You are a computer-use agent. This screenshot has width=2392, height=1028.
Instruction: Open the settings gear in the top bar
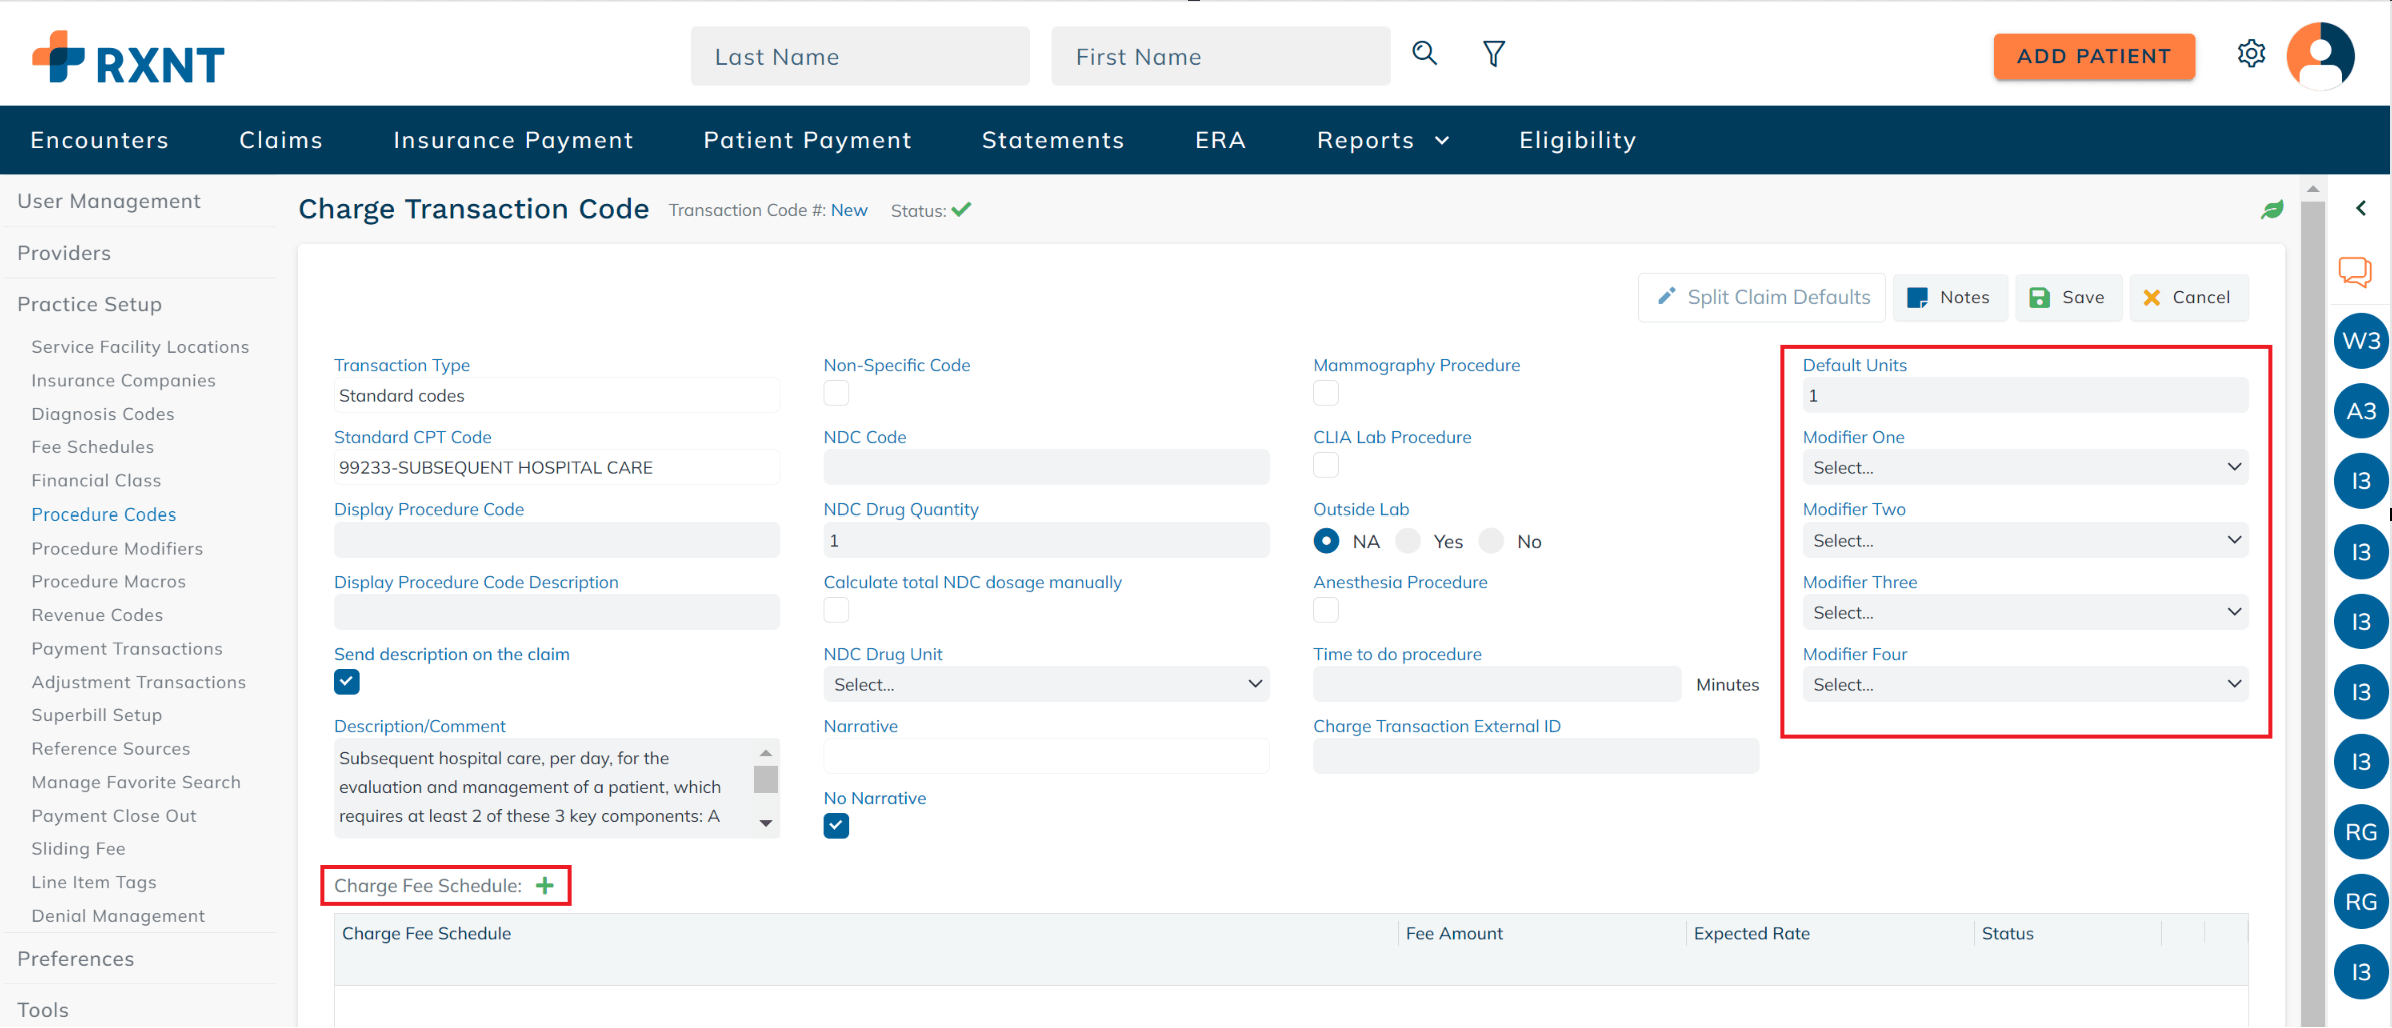(x=2251, y=54)
